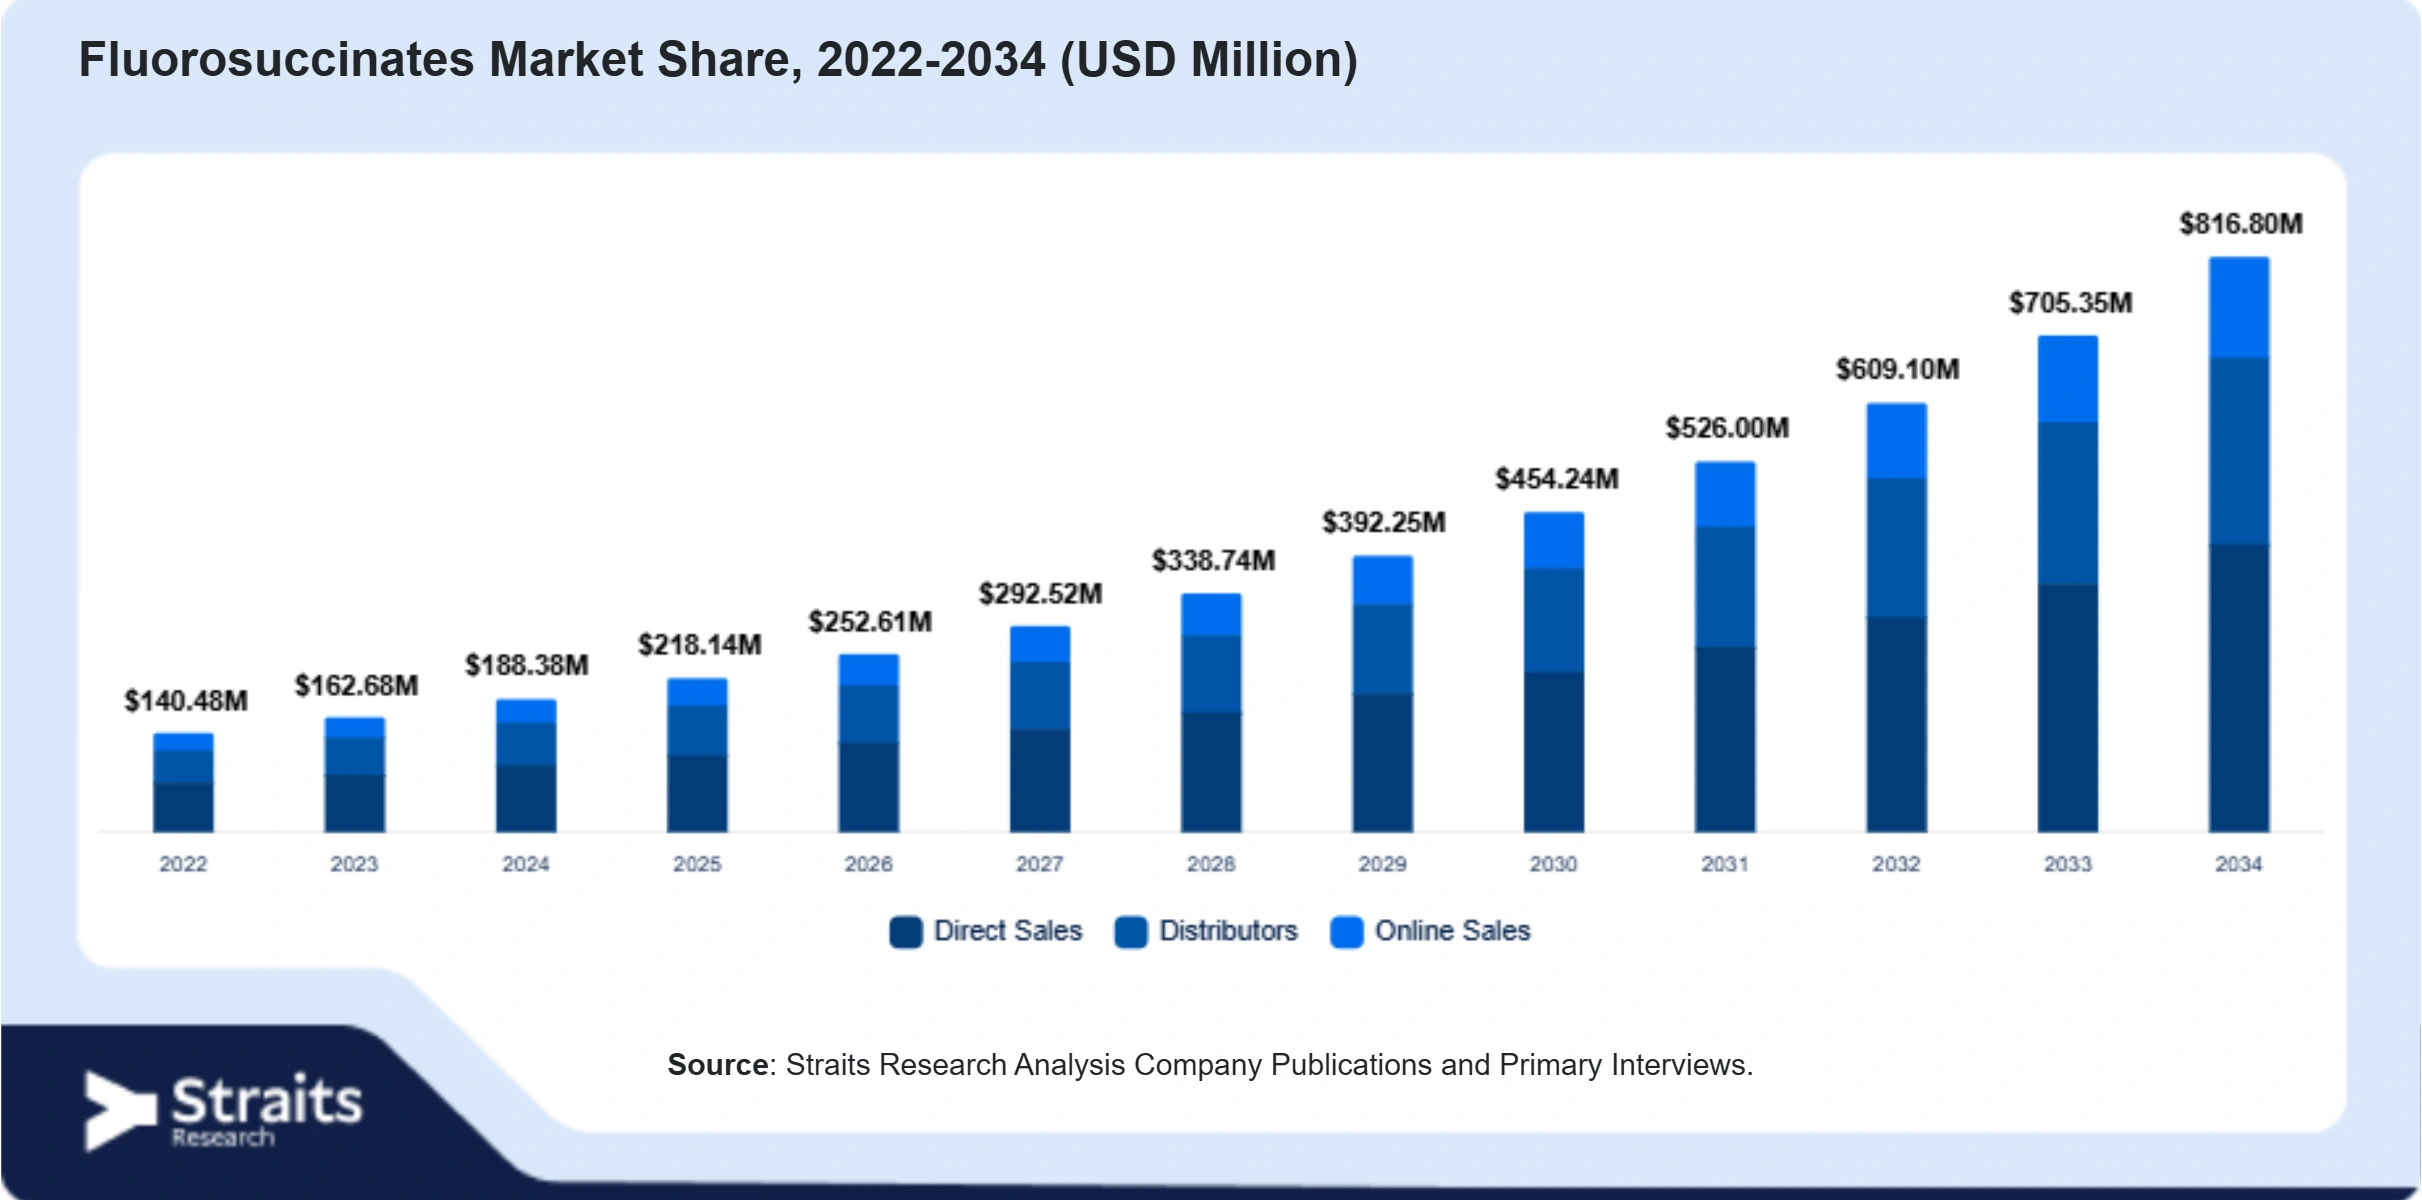Click the 2034 axis label
The height and width of the screenshot is (1200, 2422).
pyautogui.click(x=2238, y=864)
